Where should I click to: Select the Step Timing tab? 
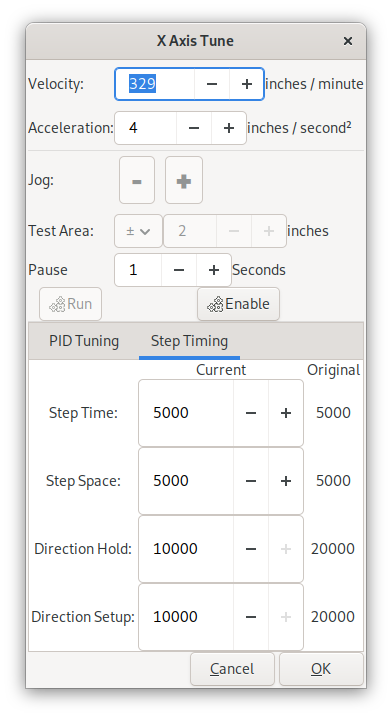[x=189, y=341]
